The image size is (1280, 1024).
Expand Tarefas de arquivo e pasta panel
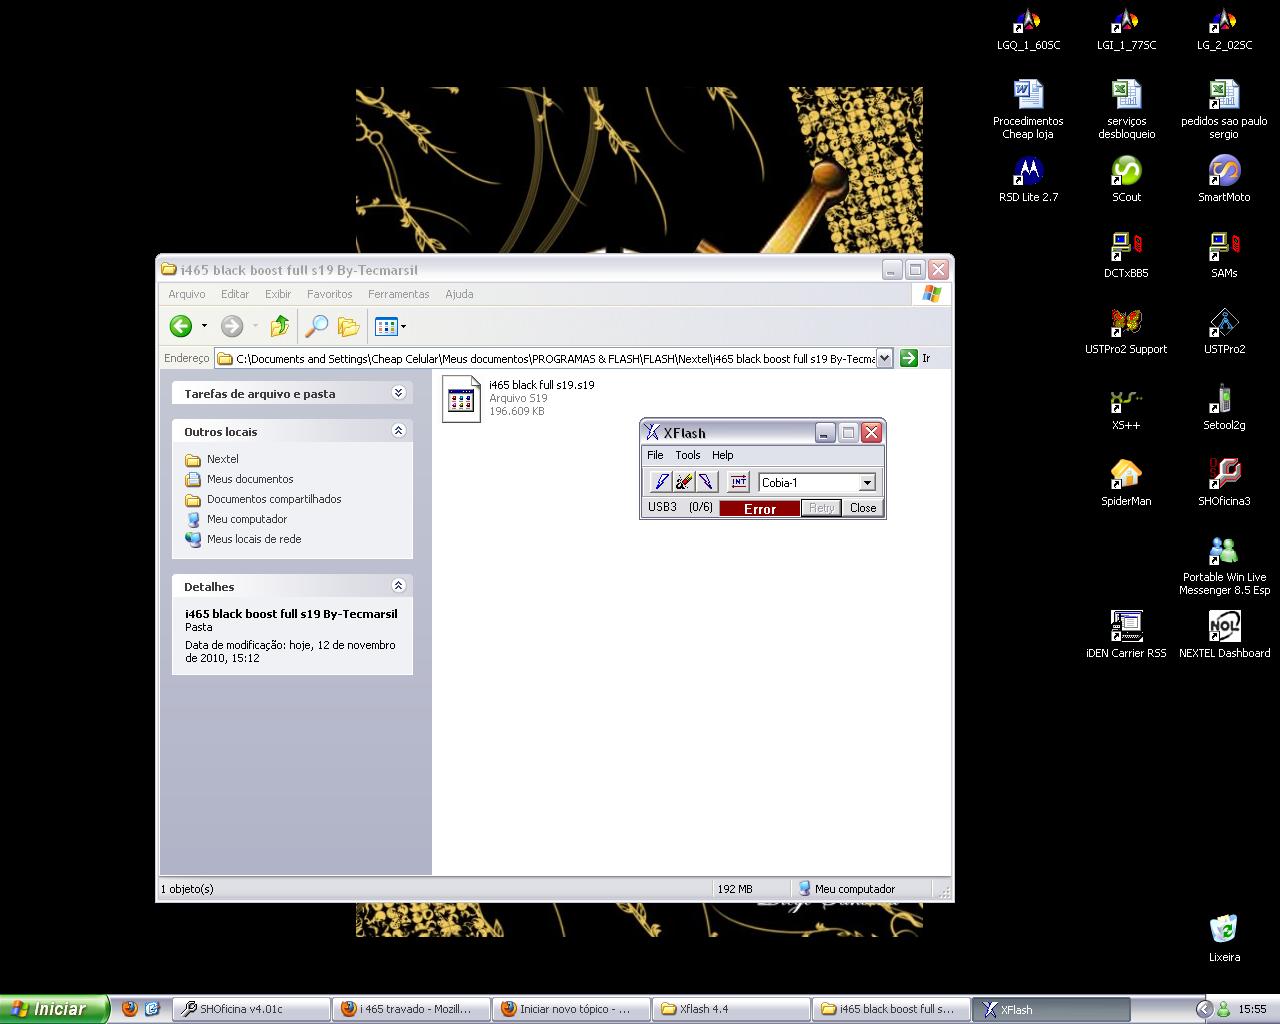click(398, 393)
